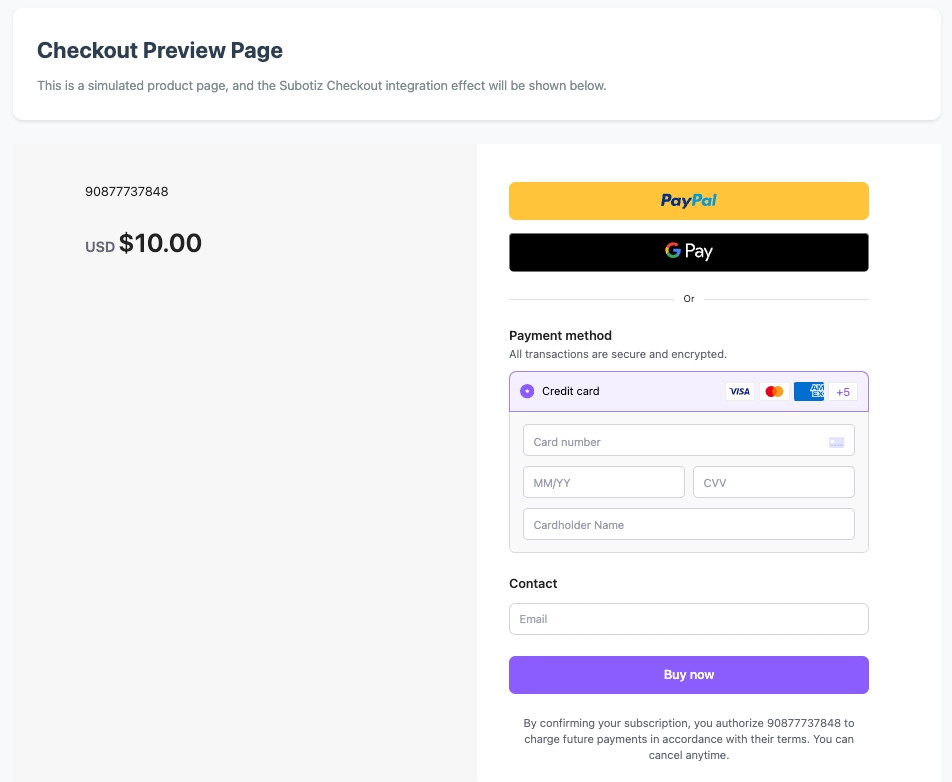Click the MM/YY expiry date field

[x=603, y=483]
